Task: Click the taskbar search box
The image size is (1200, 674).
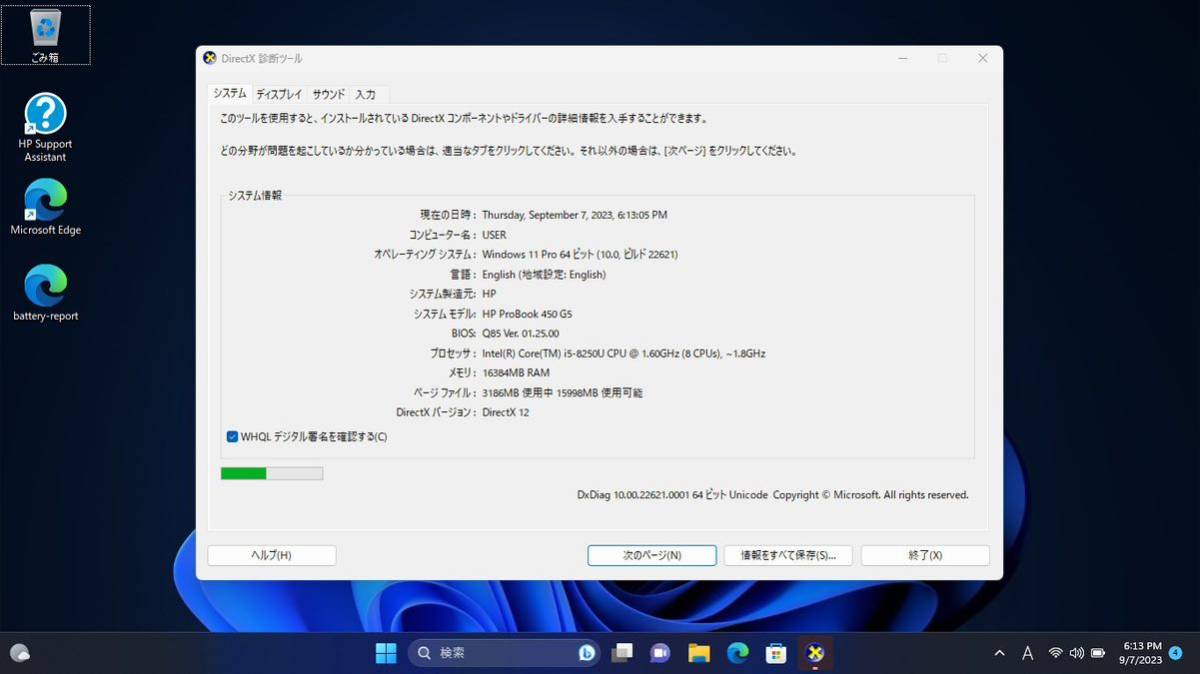Action: pos(504,653)
